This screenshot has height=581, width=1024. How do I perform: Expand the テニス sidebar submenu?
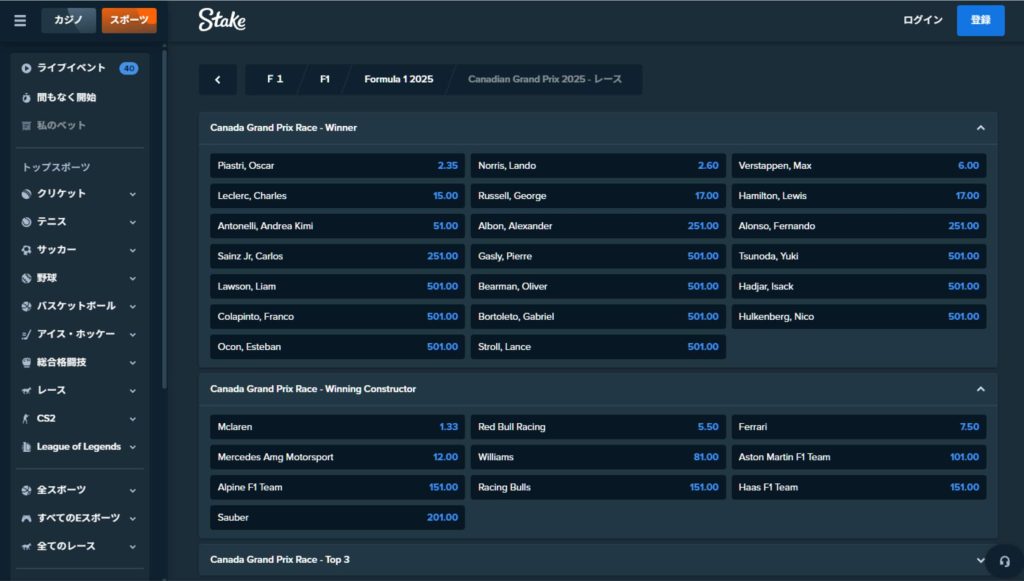coord(133,222)
